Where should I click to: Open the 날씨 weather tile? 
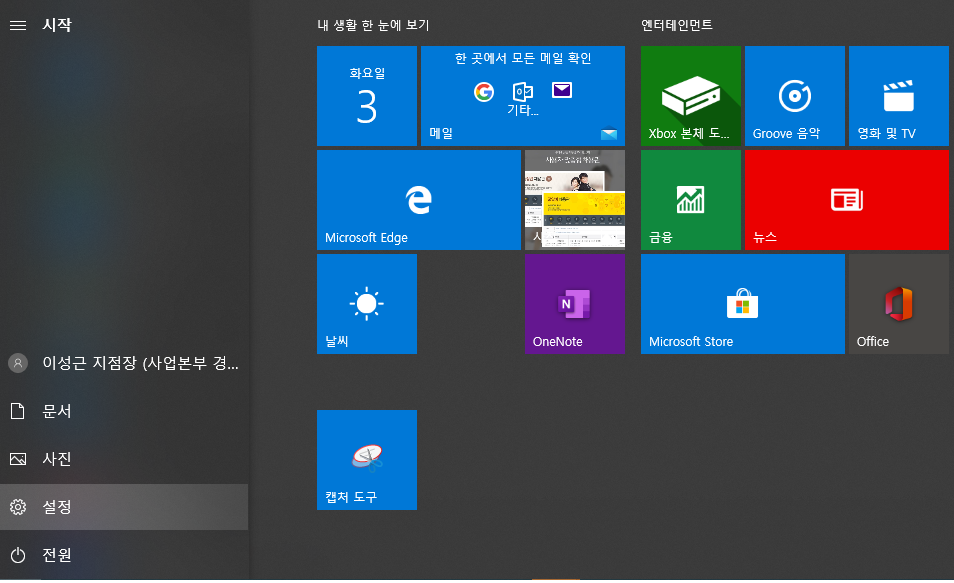pos(367,304)
